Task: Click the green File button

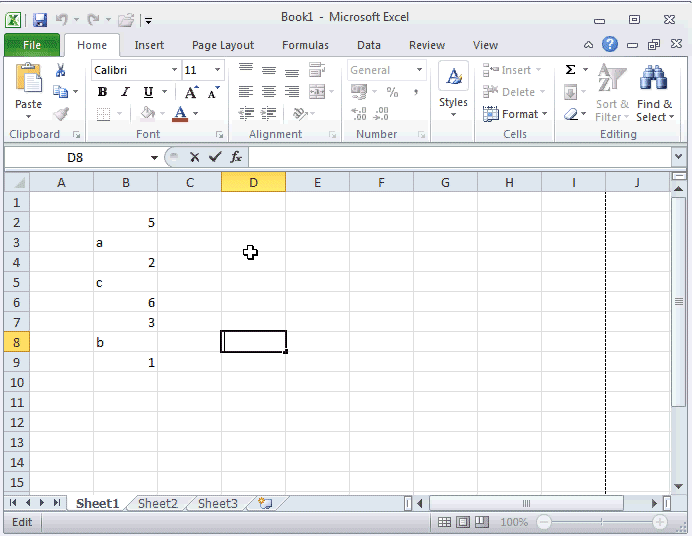Action: tap(31, 45)
